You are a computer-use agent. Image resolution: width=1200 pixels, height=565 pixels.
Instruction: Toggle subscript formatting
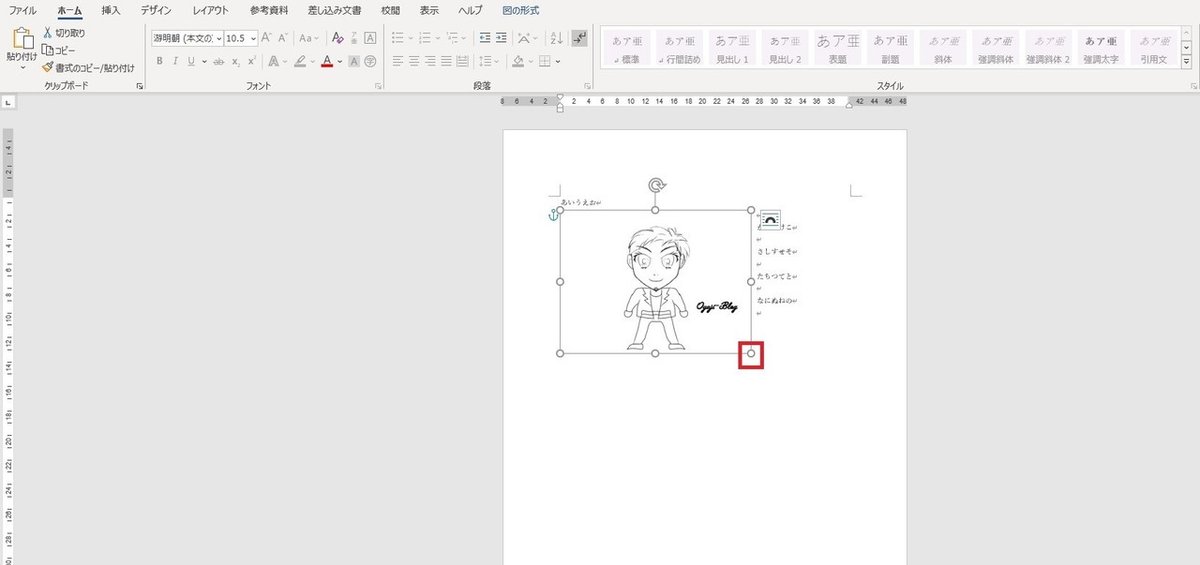pos(236,61)
